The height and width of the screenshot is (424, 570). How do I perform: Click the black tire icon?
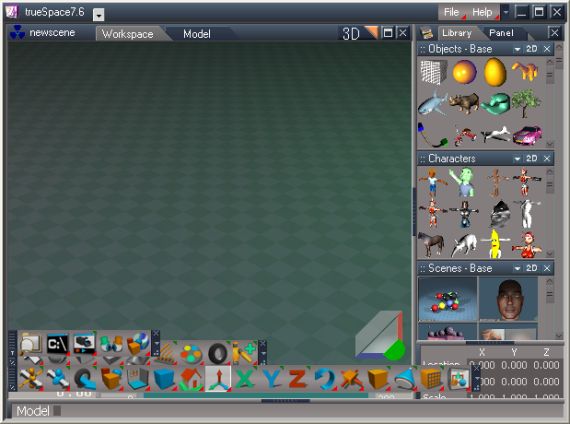coord(218,353)
